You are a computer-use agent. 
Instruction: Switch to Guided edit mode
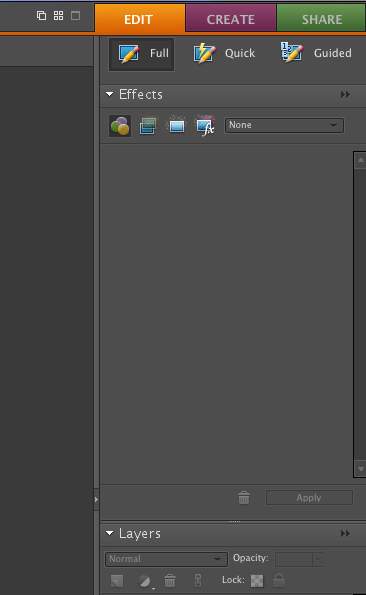tap(316, 53)
